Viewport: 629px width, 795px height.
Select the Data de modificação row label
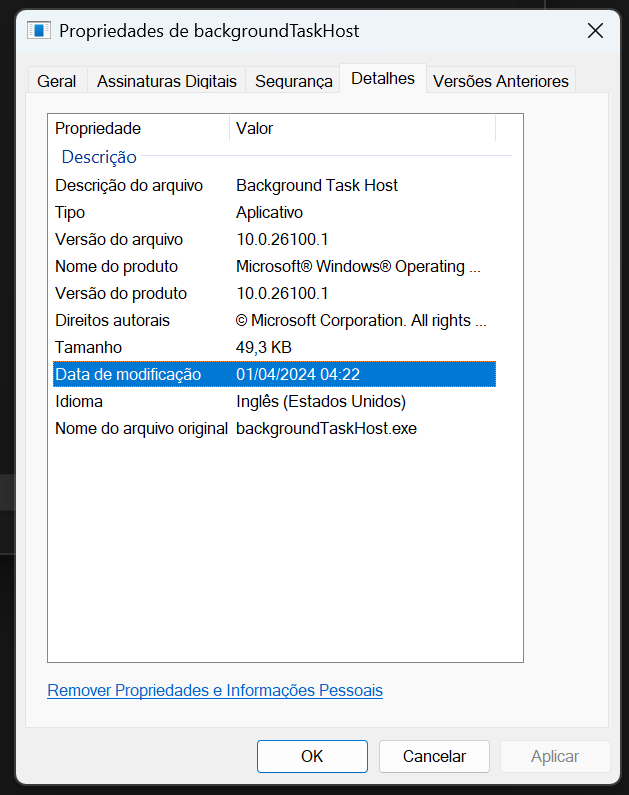click(x=128, y=374)
